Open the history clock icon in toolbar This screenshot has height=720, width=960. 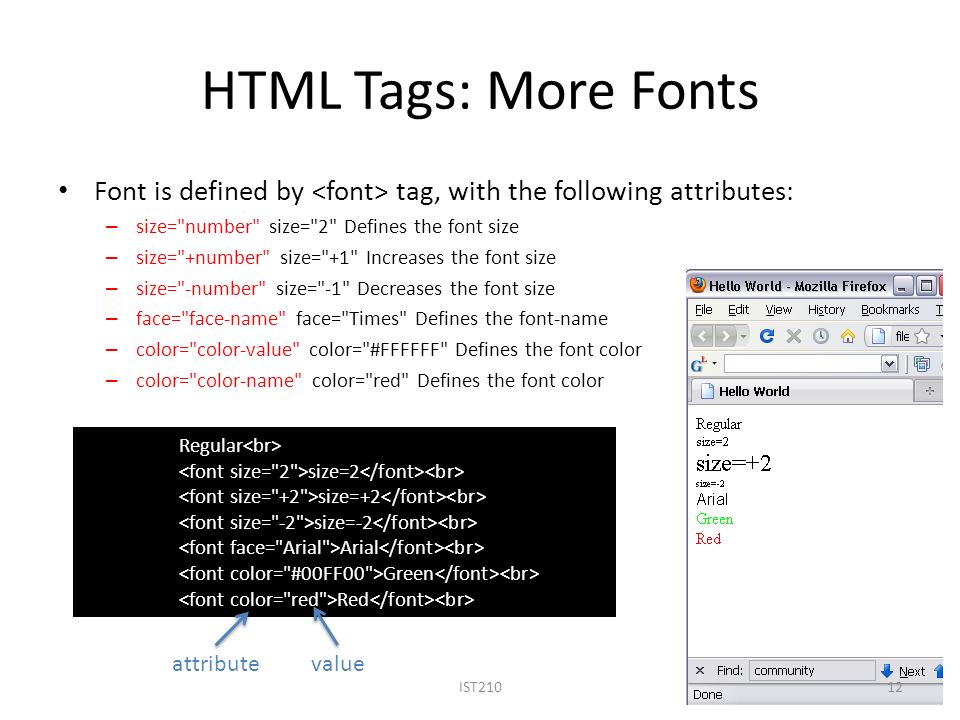pos(820,336)
